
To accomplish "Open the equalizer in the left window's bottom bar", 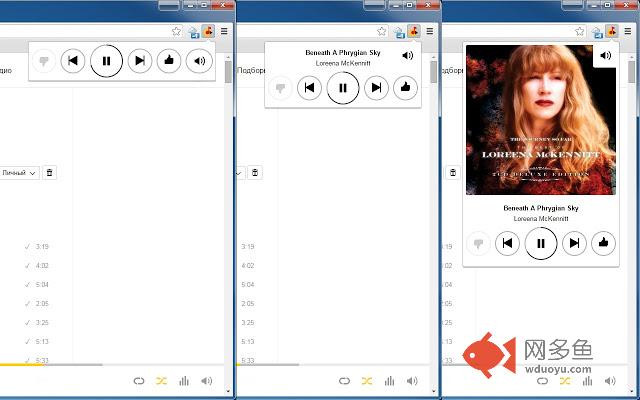I will pos(184,380).
